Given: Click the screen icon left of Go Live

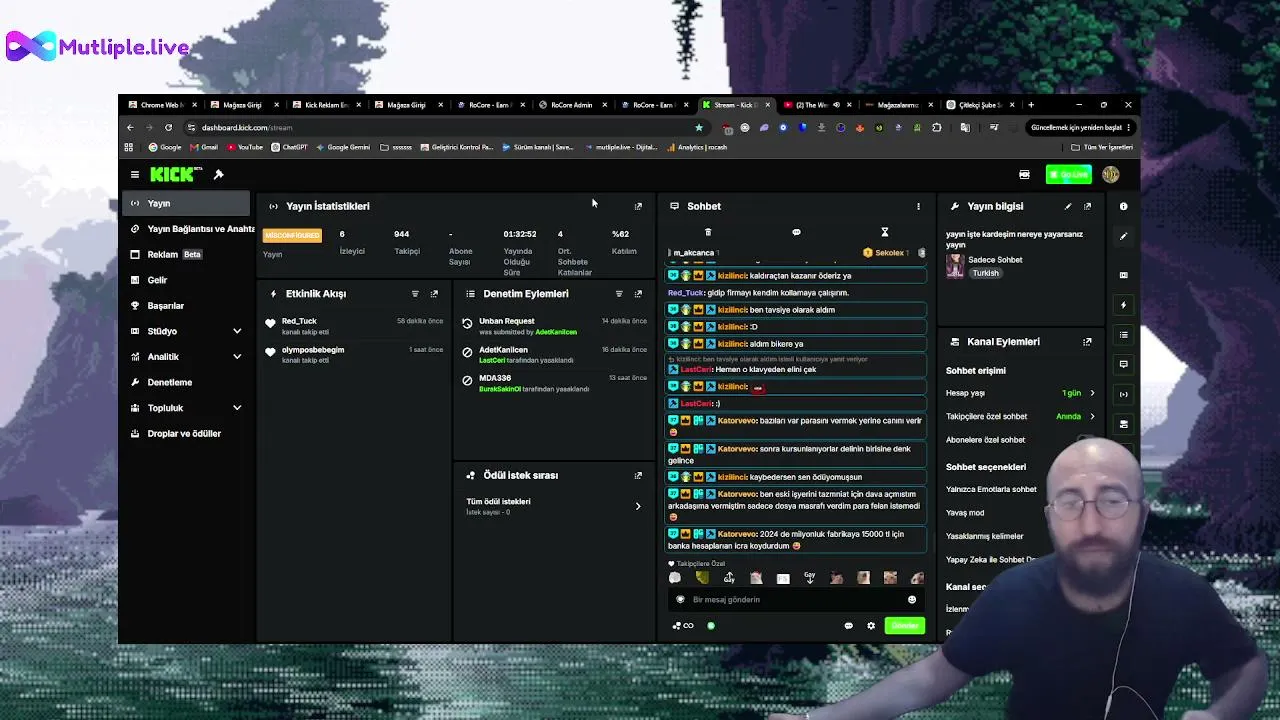Looking at the screenshot, I should (x=1024, y=175).
